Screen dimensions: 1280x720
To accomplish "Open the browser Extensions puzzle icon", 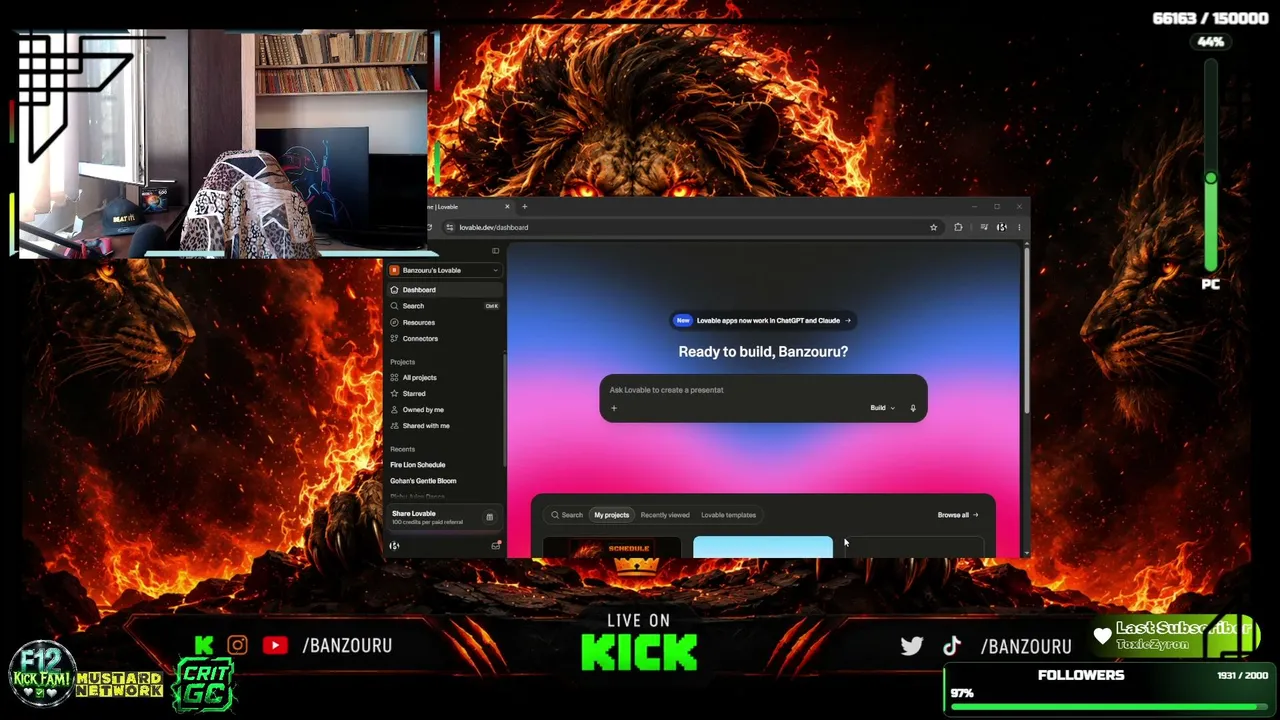I will coord(958,227).
